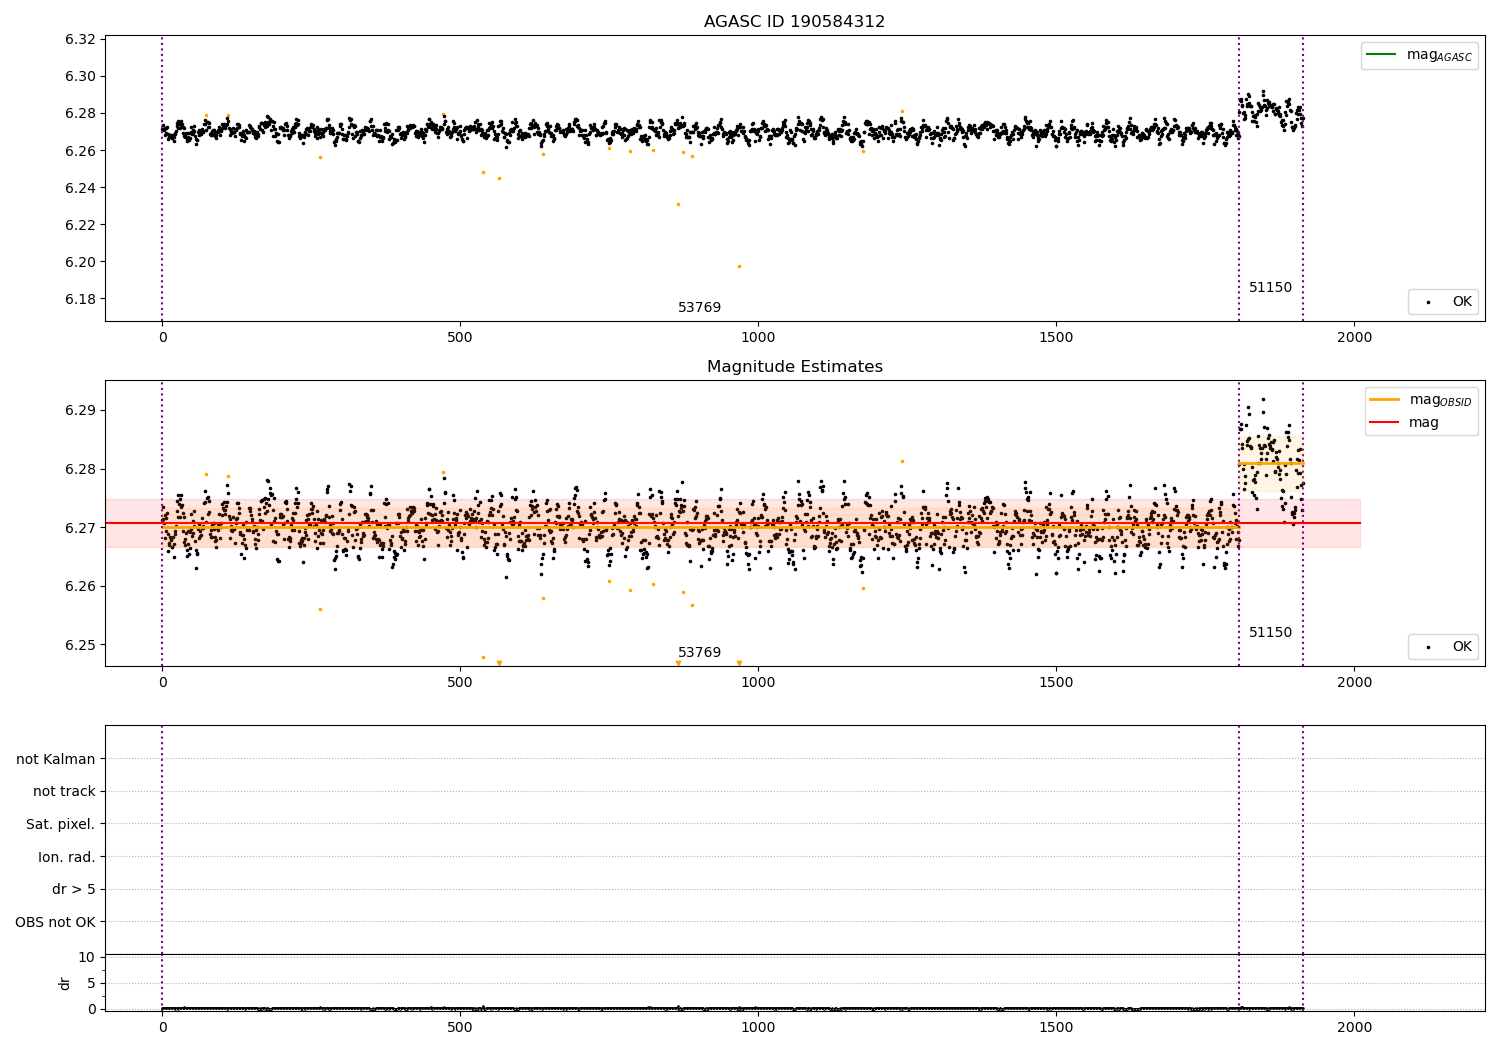Click the 5 tick on the dr axis
Image resolution: width=1500 pixels, height=1050 pixels.
92,984
